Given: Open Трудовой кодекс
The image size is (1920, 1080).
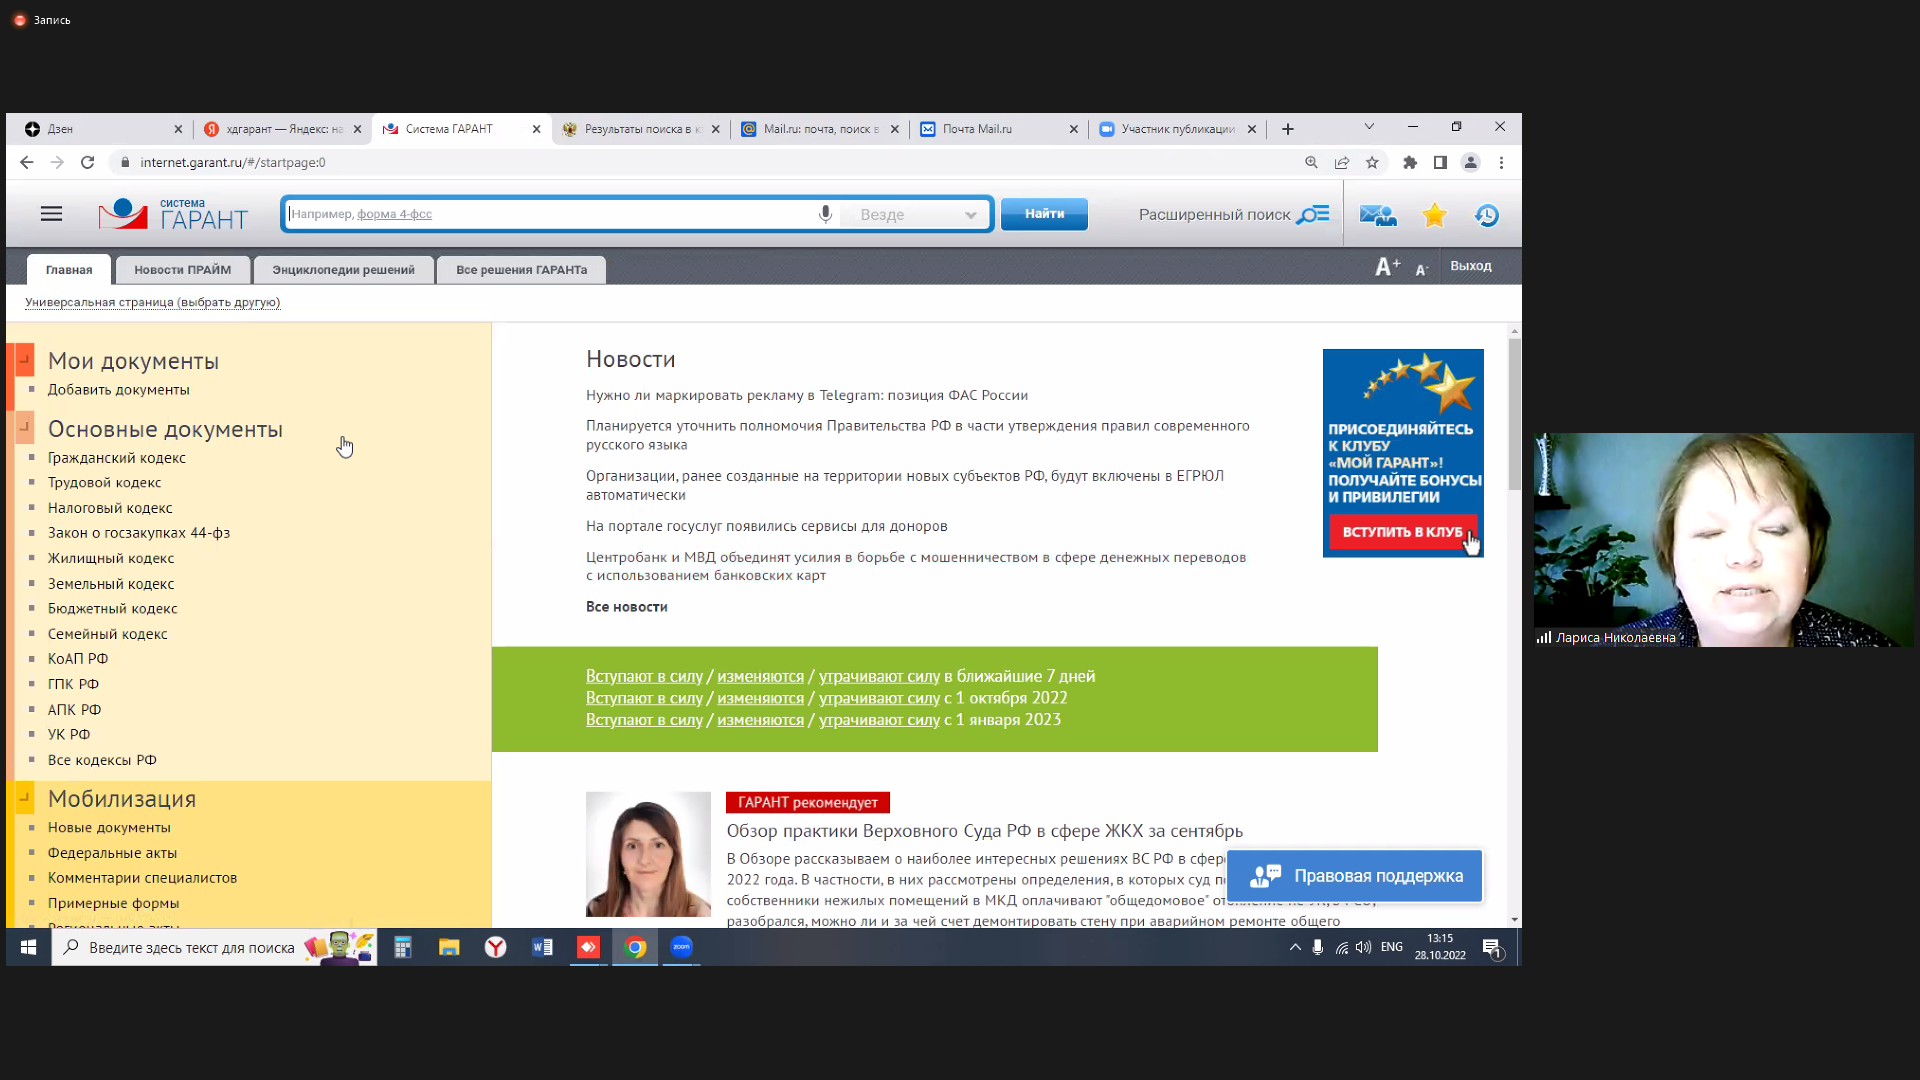Looking at the screenshot, I should tap(104, 483).
